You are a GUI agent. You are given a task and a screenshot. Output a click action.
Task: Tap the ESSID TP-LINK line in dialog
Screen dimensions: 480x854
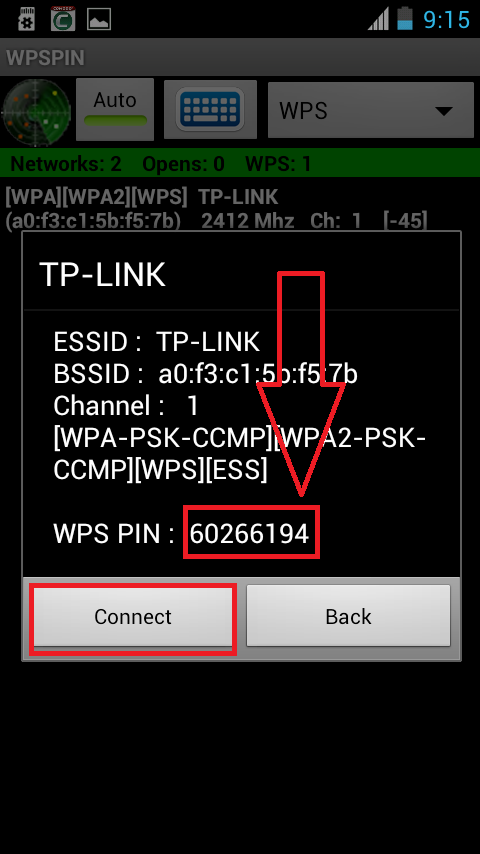point(156,342)
